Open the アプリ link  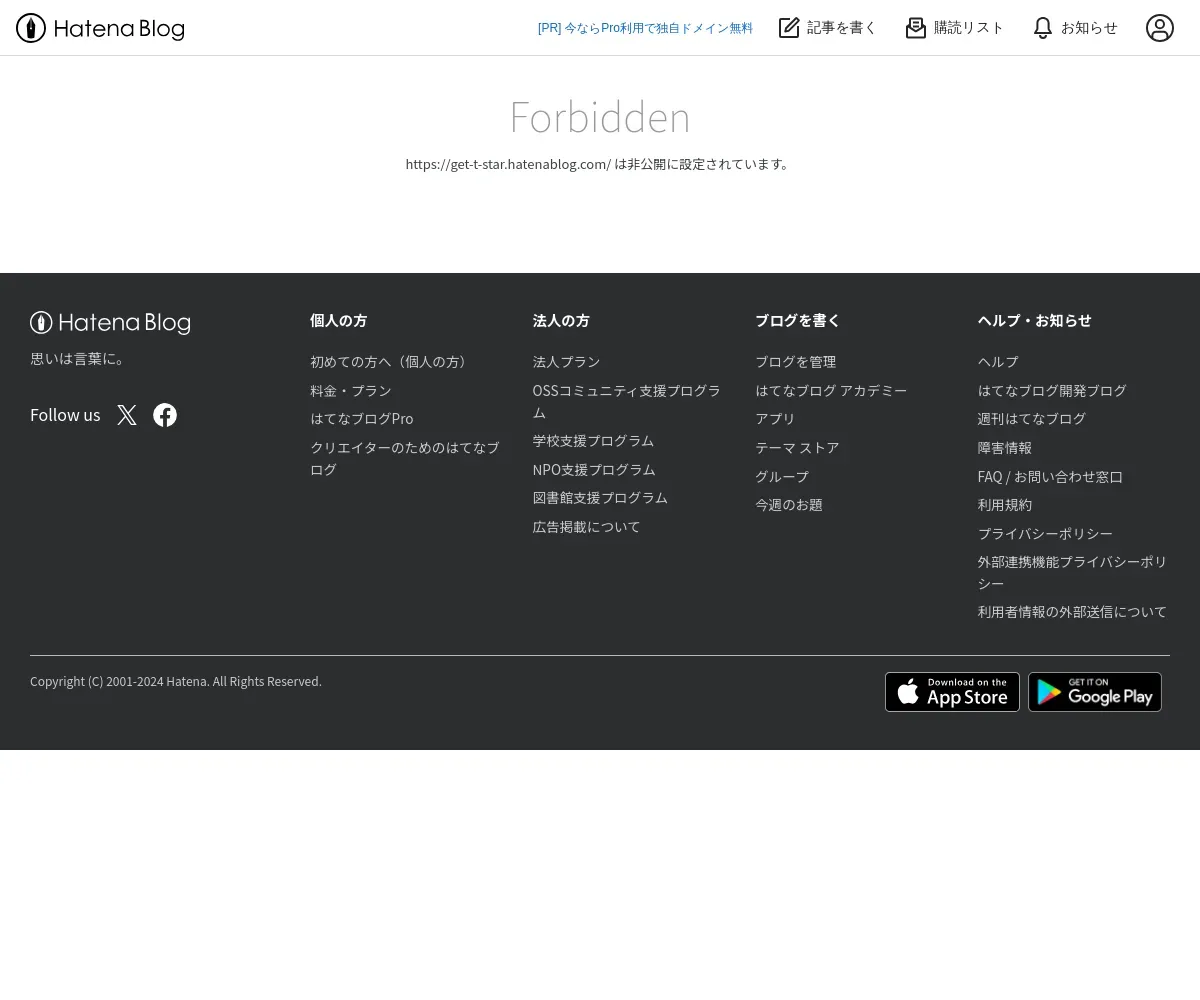point(775,419)
